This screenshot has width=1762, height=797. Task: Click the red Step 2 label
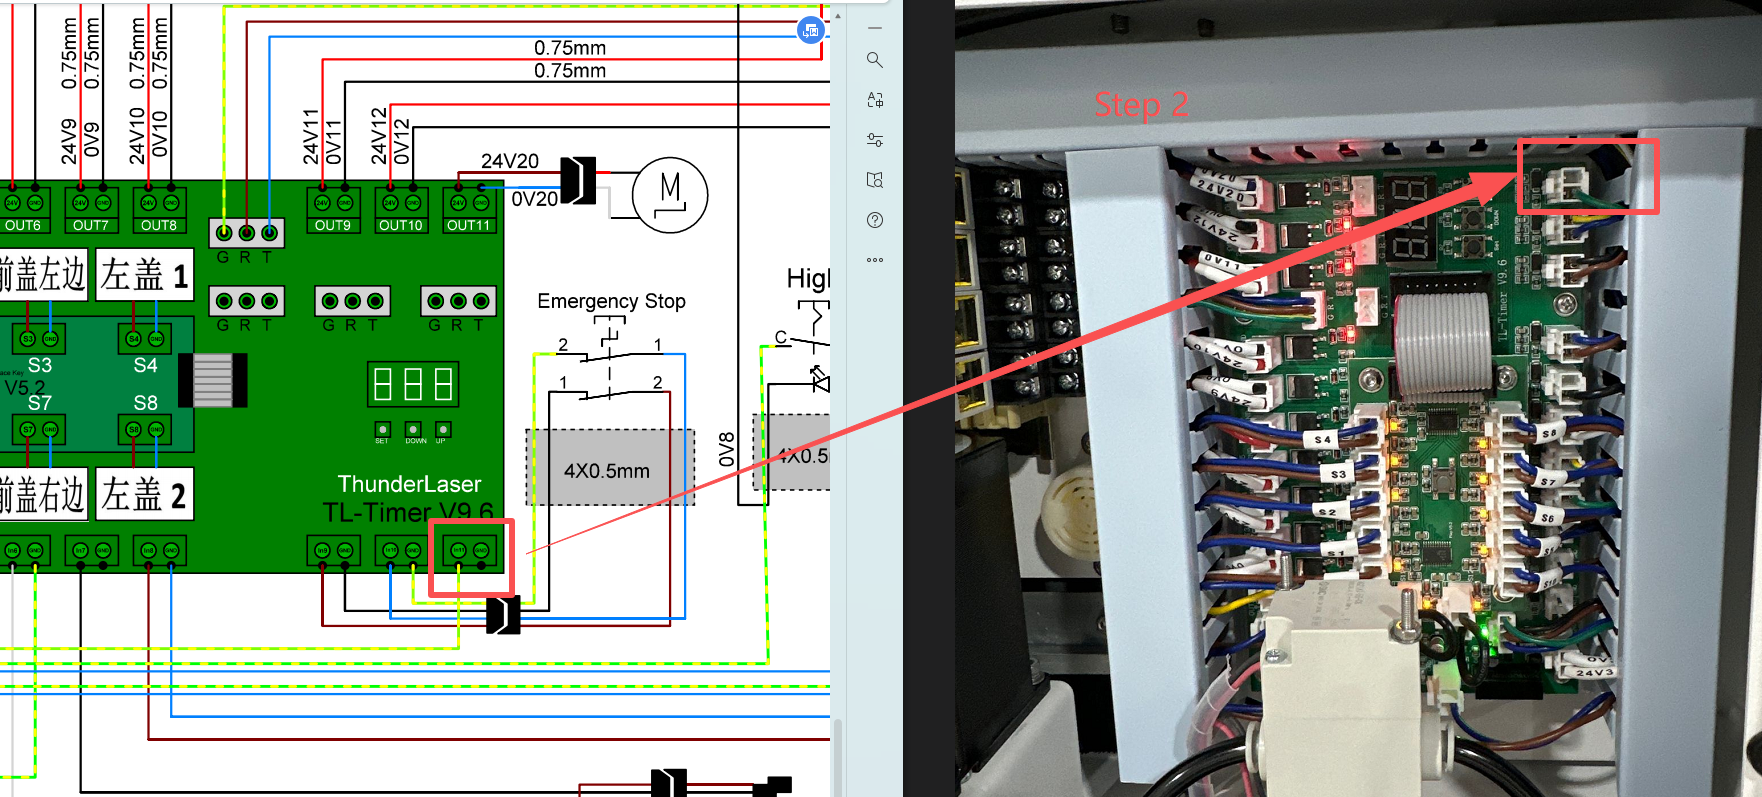[1141, 105]
